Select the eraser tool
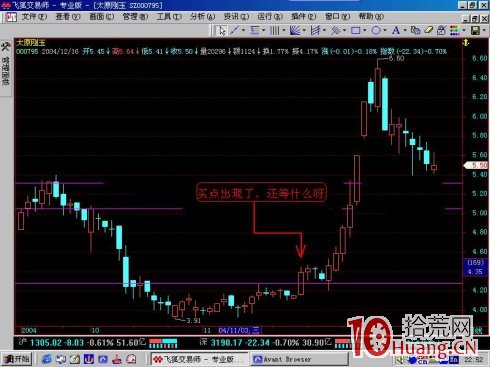490x367 pixels. [x=428, y=30]
